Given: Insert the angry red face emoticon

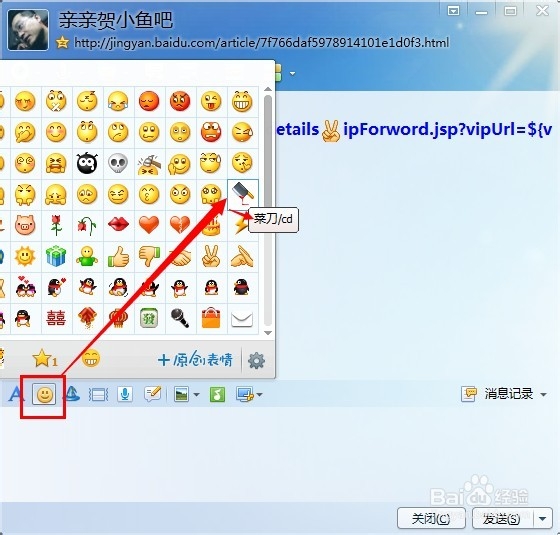Looking at the screenshot, I should (x=180, y=101).
